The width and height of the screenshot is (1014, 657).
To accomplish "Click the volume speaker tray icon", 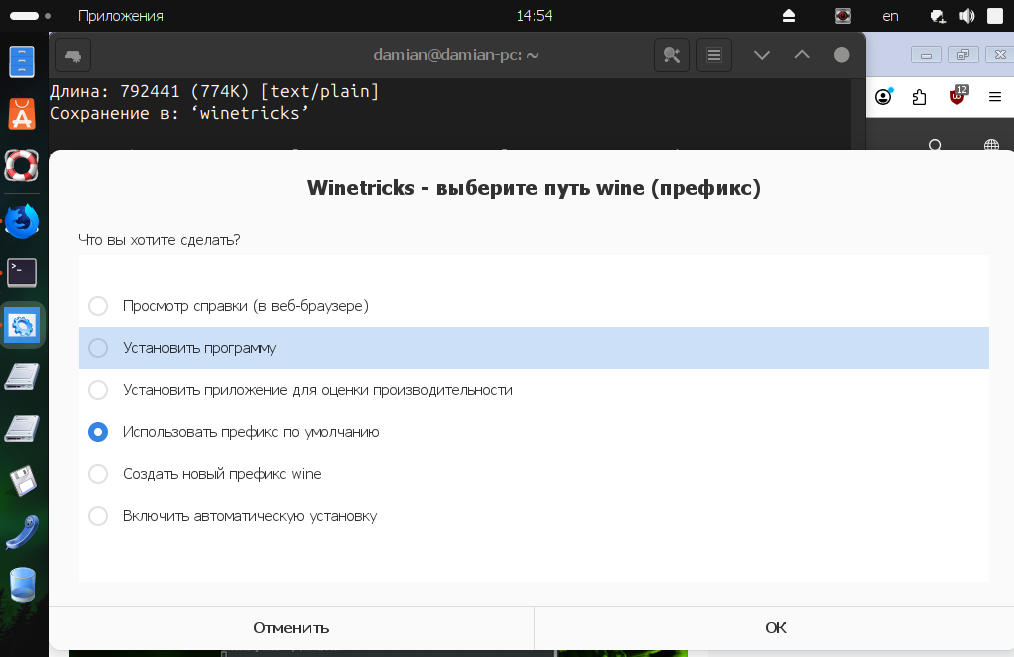I will tap(967, 16).
